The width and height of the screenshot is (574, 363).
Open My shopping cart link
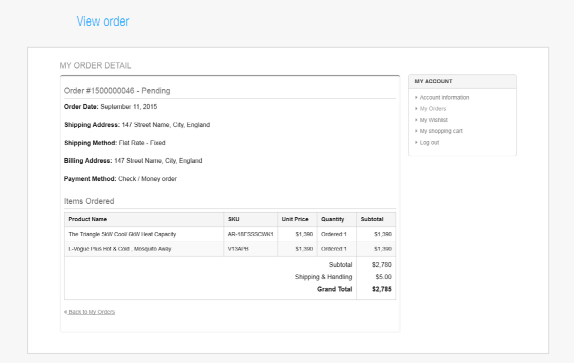[x=441, y=131]
